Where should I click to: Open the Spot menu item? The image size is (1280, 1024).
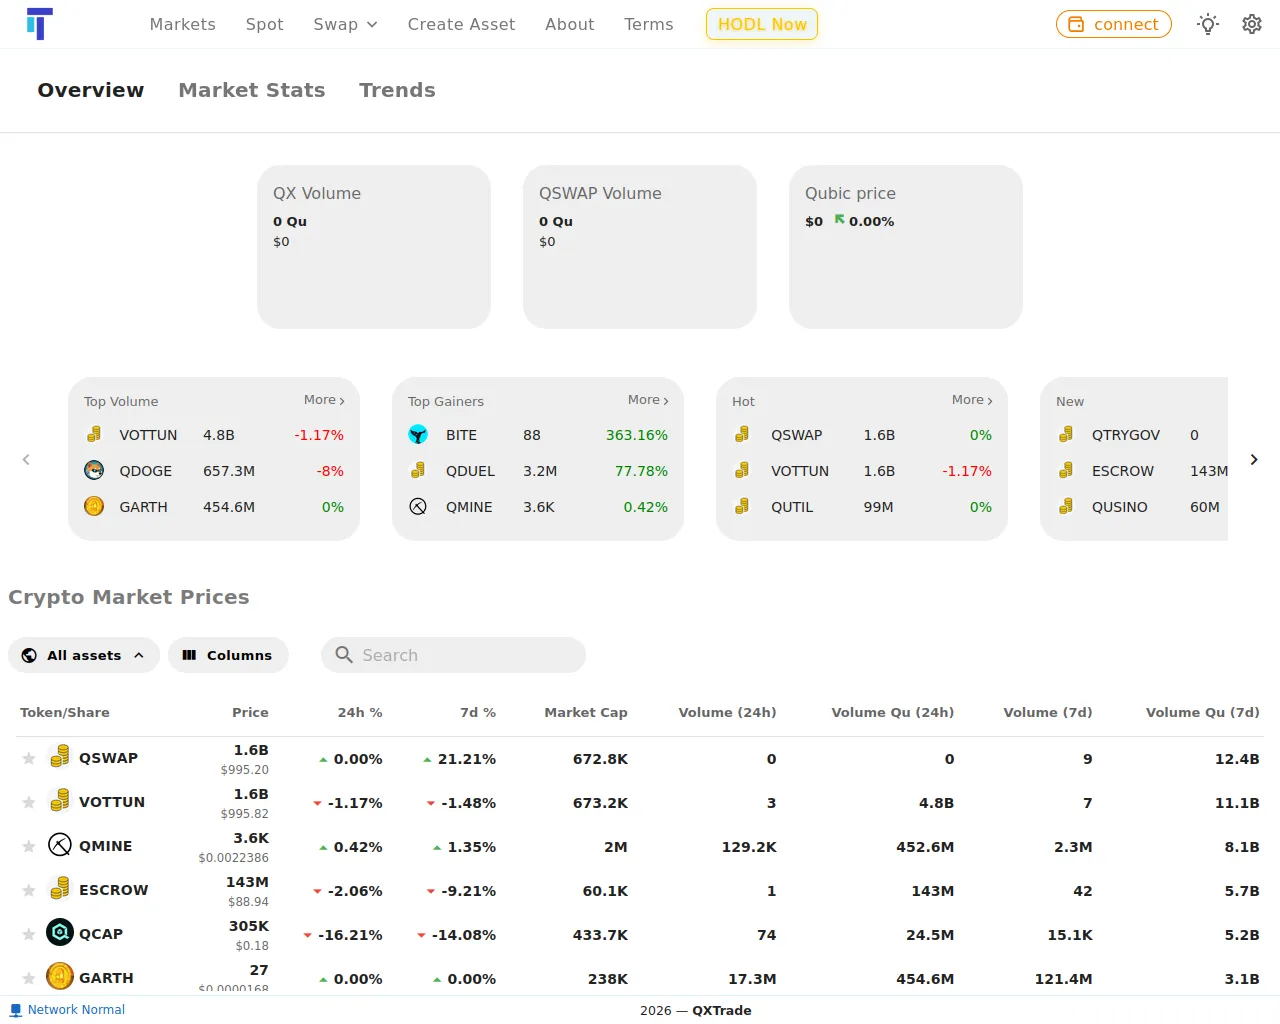click(264, 24)
